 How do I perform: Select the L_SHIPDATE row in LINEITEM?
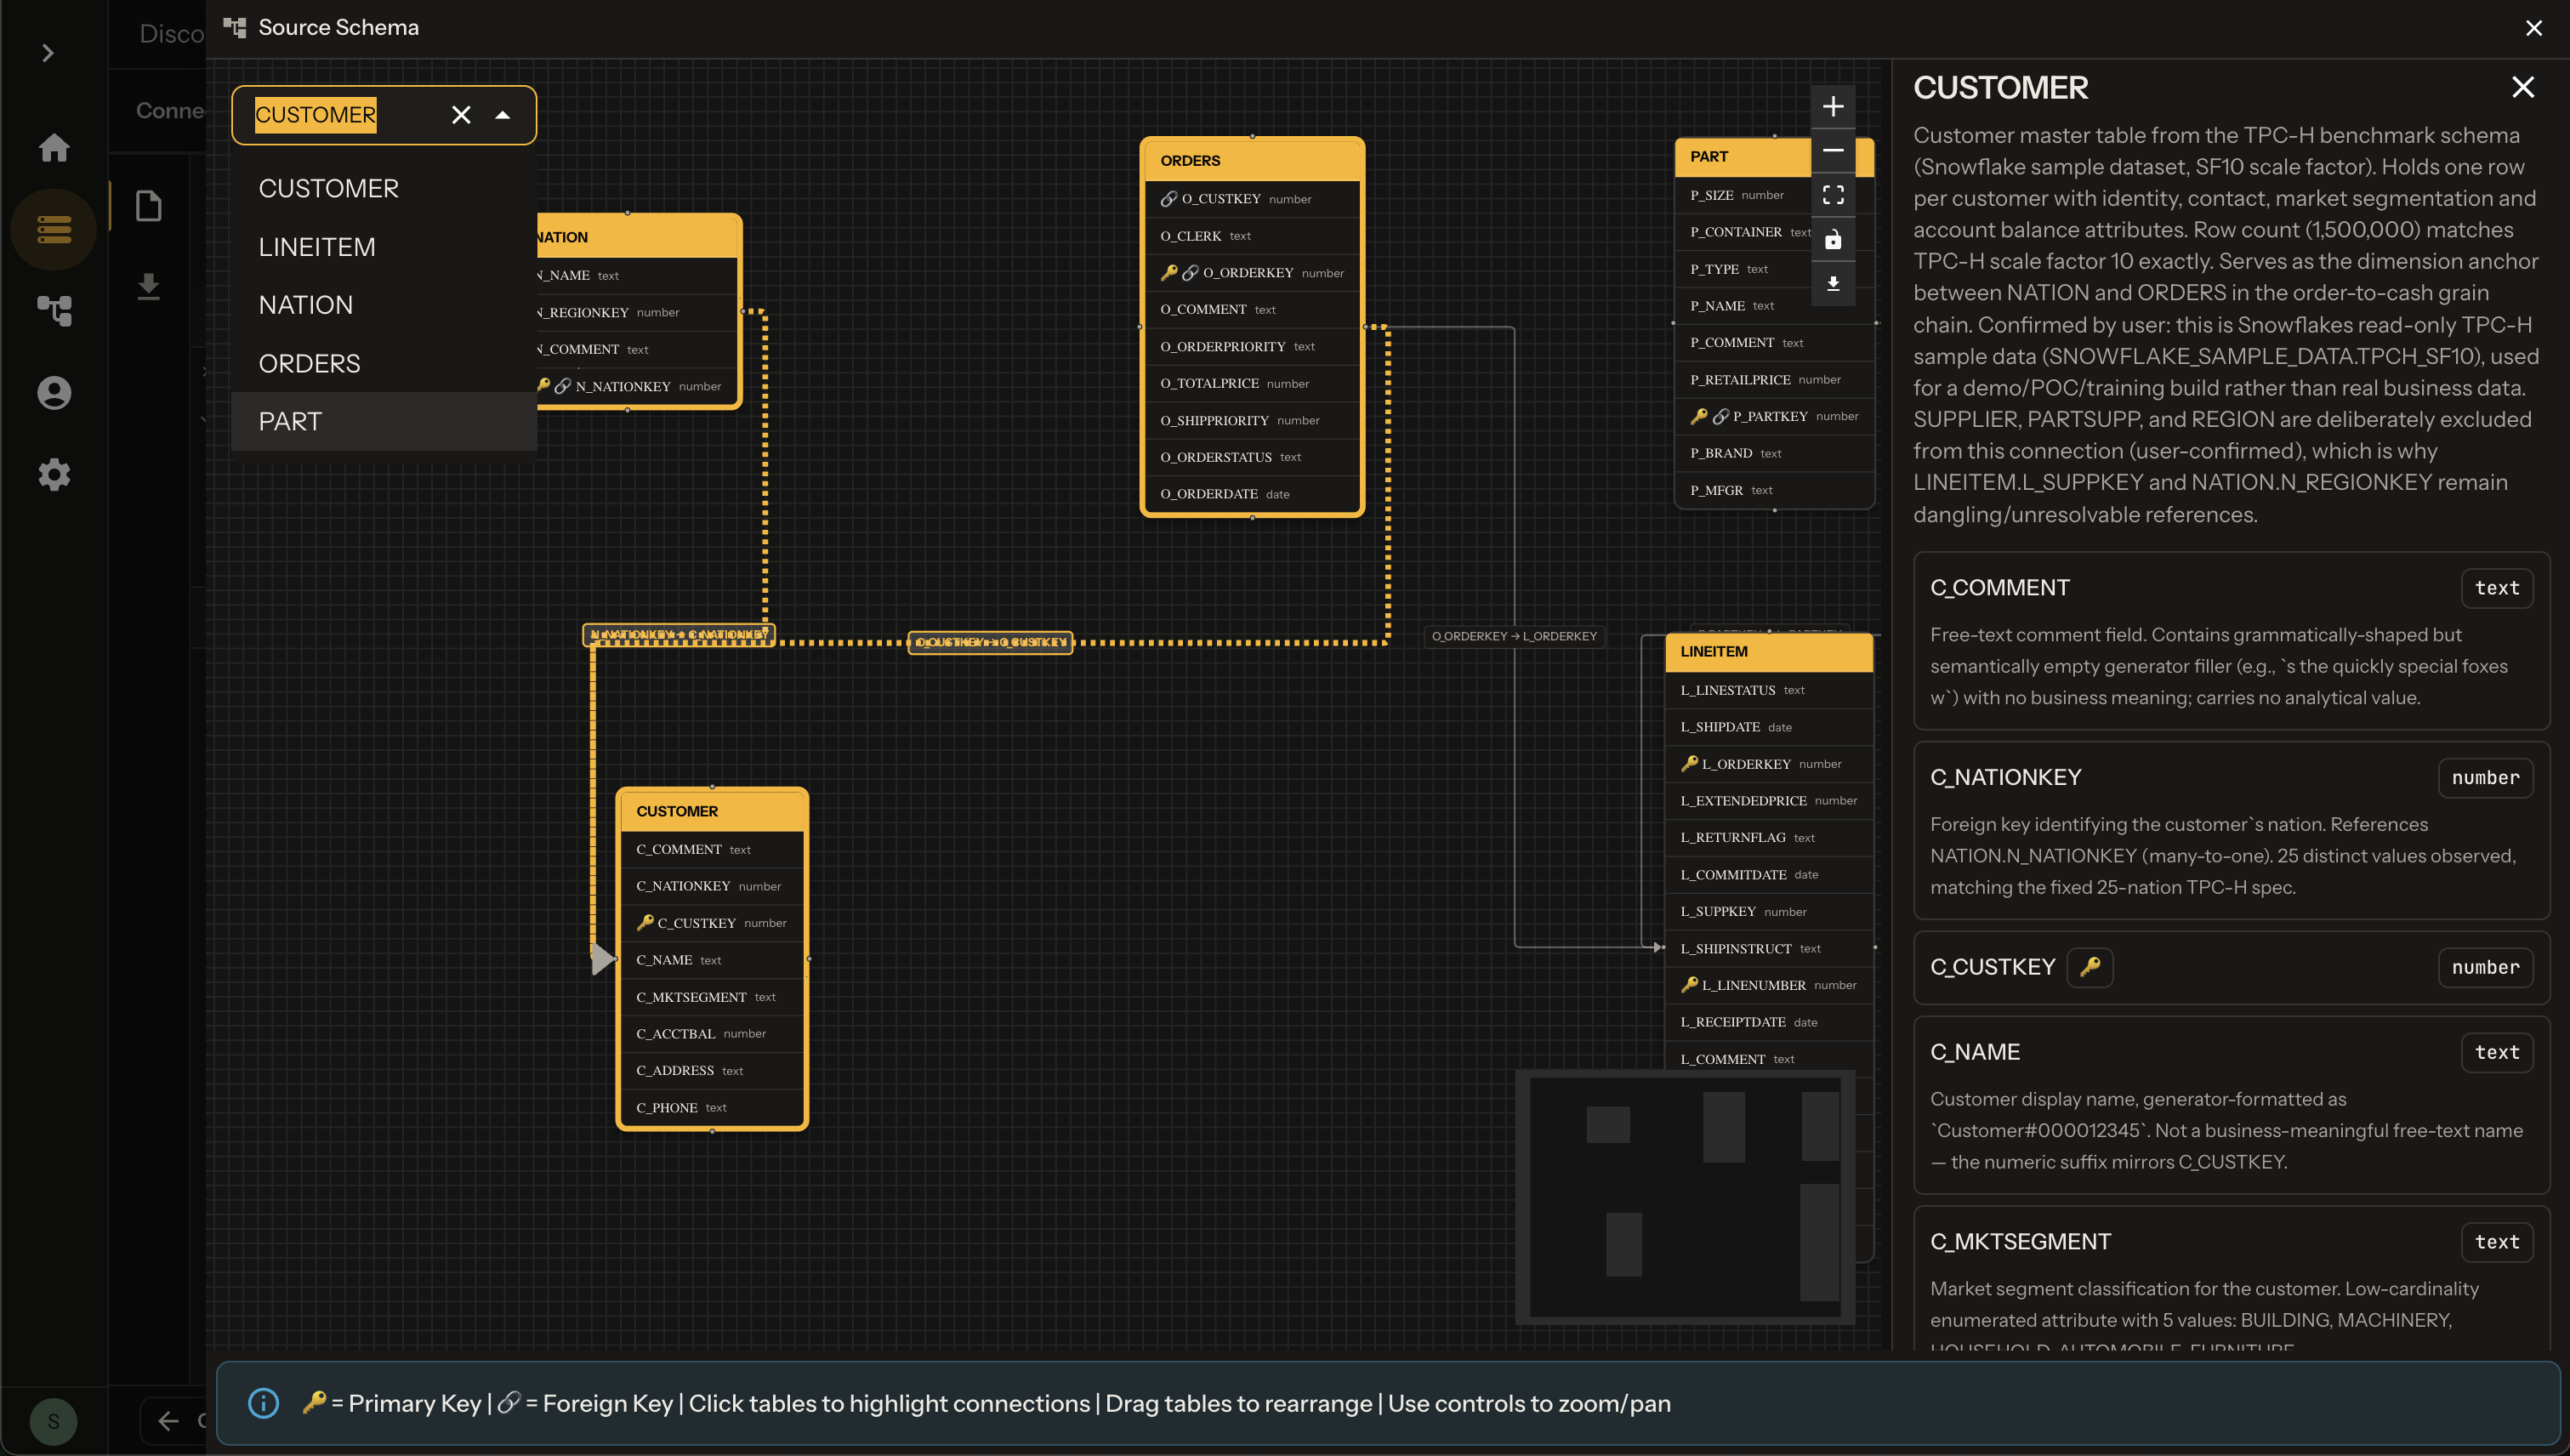pos(1768,727)
